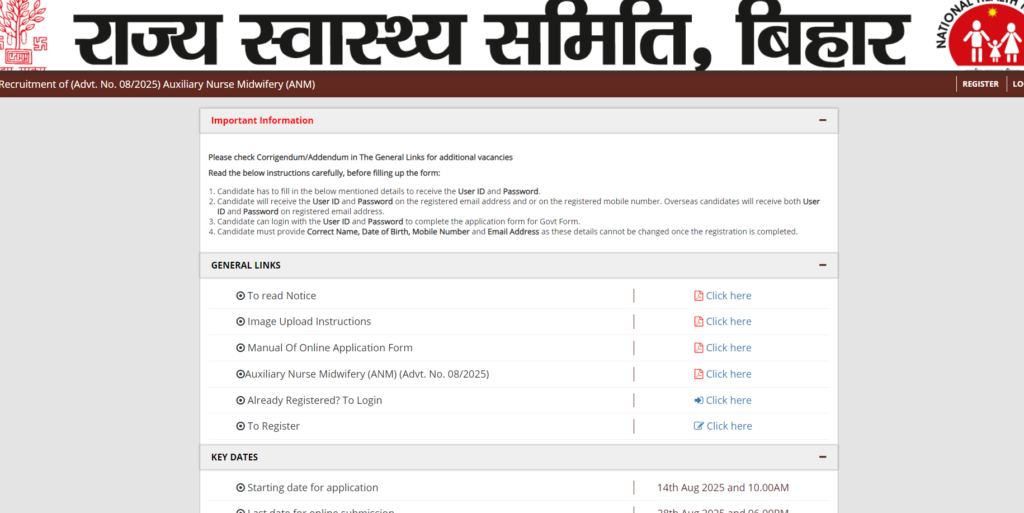Screen dimensions: 1024x513
Task: Click the PDF icon beside To read Notice
Action: [x=698, y=296]
